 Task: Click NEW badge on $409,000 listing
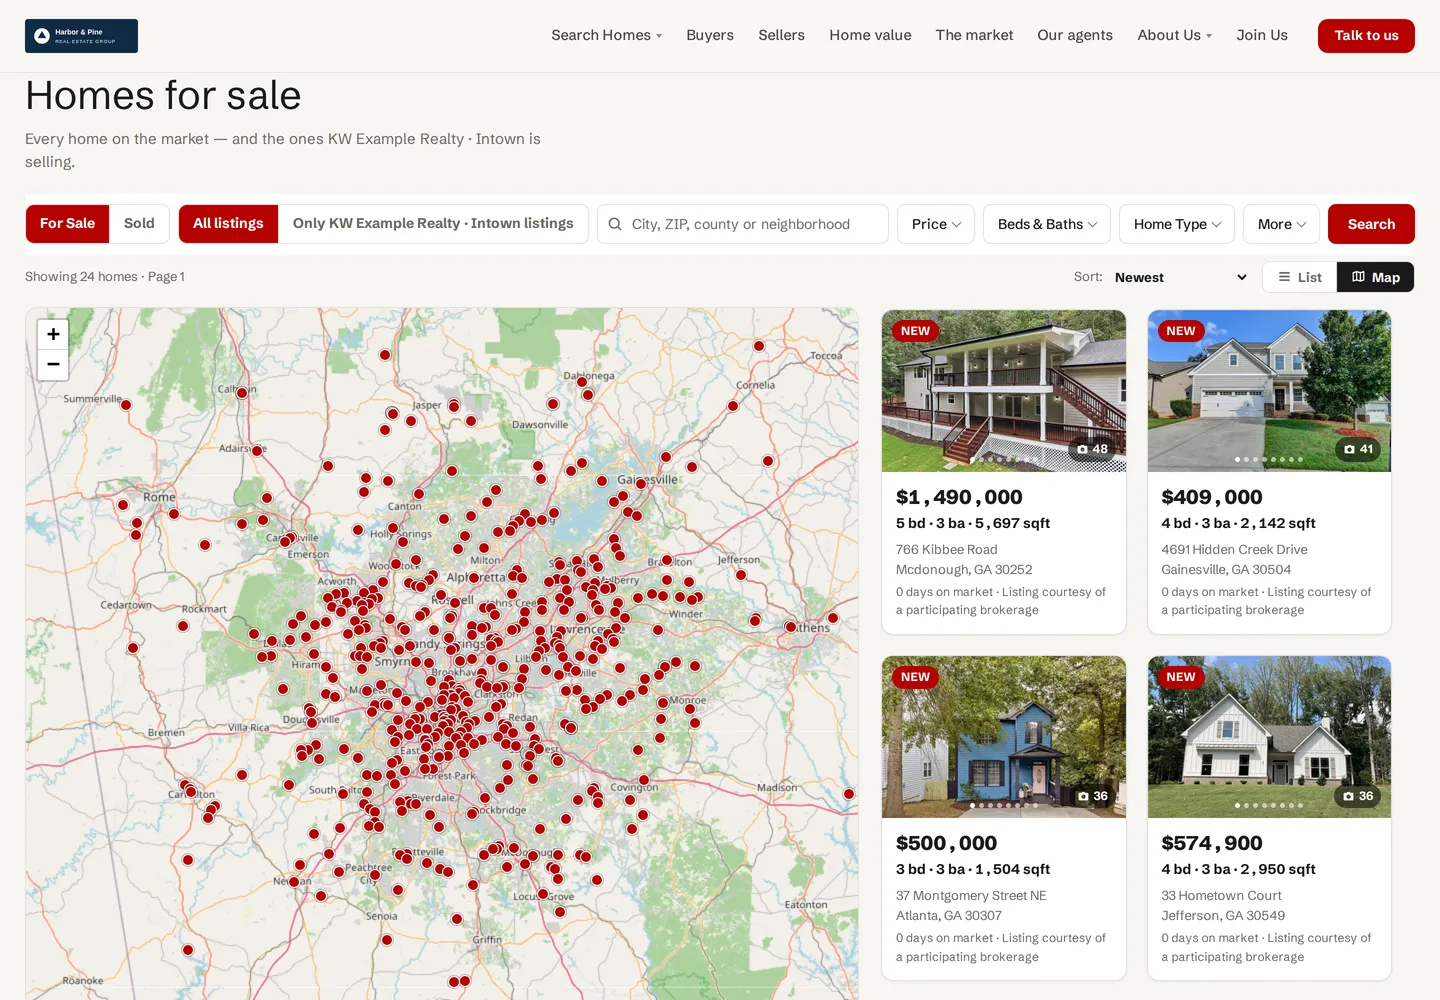[x=1181, y=331]
